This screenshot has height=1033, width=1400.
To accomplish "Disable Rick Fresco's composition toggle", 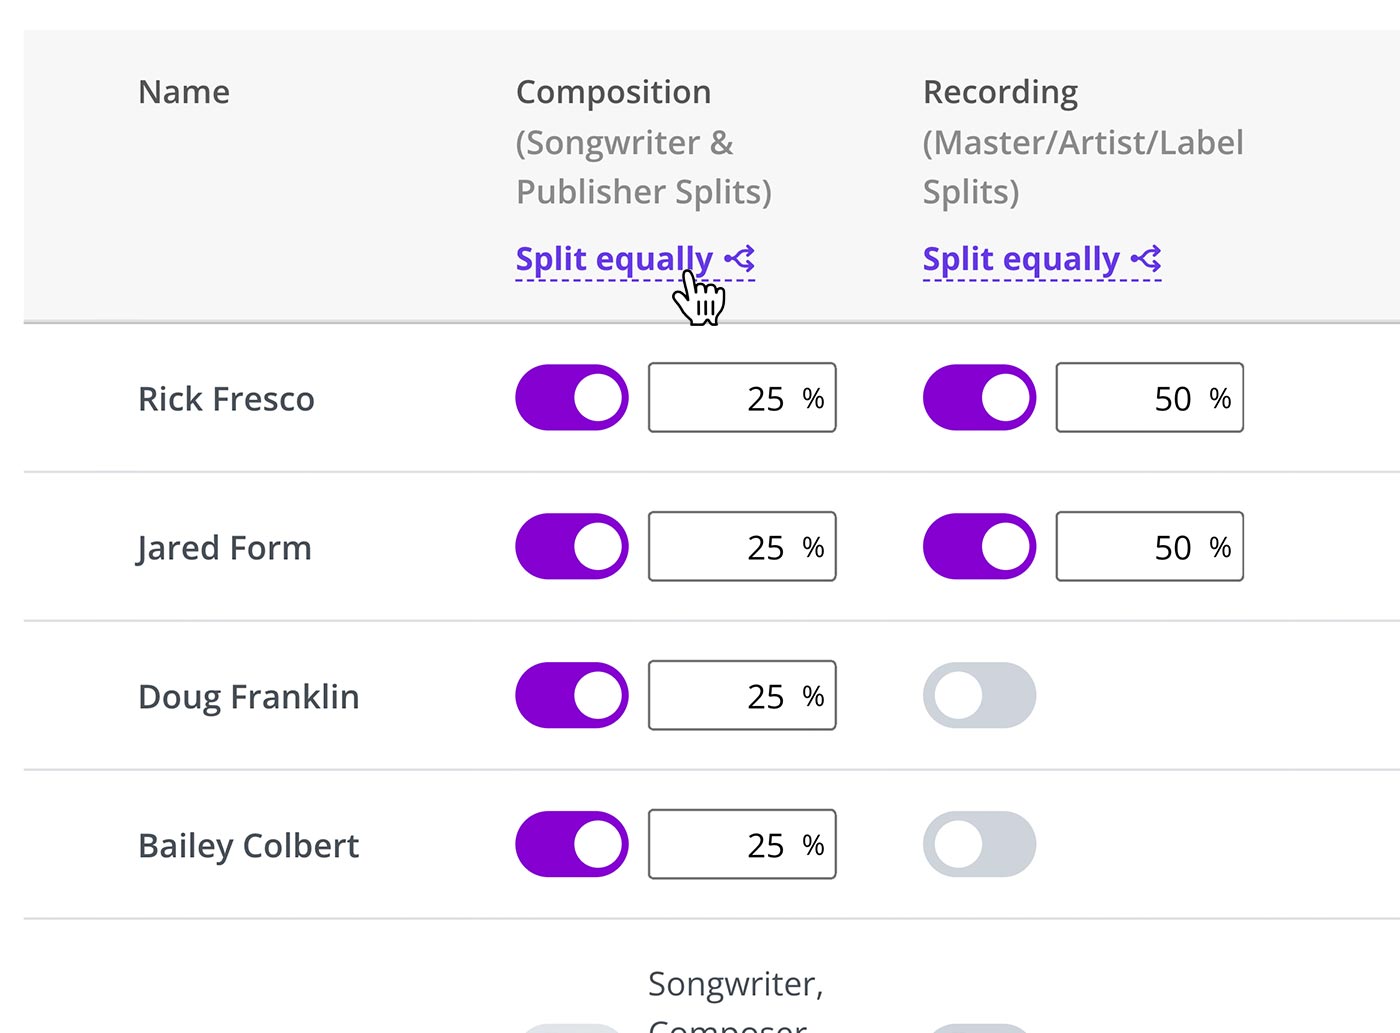I will coord(572,398).
